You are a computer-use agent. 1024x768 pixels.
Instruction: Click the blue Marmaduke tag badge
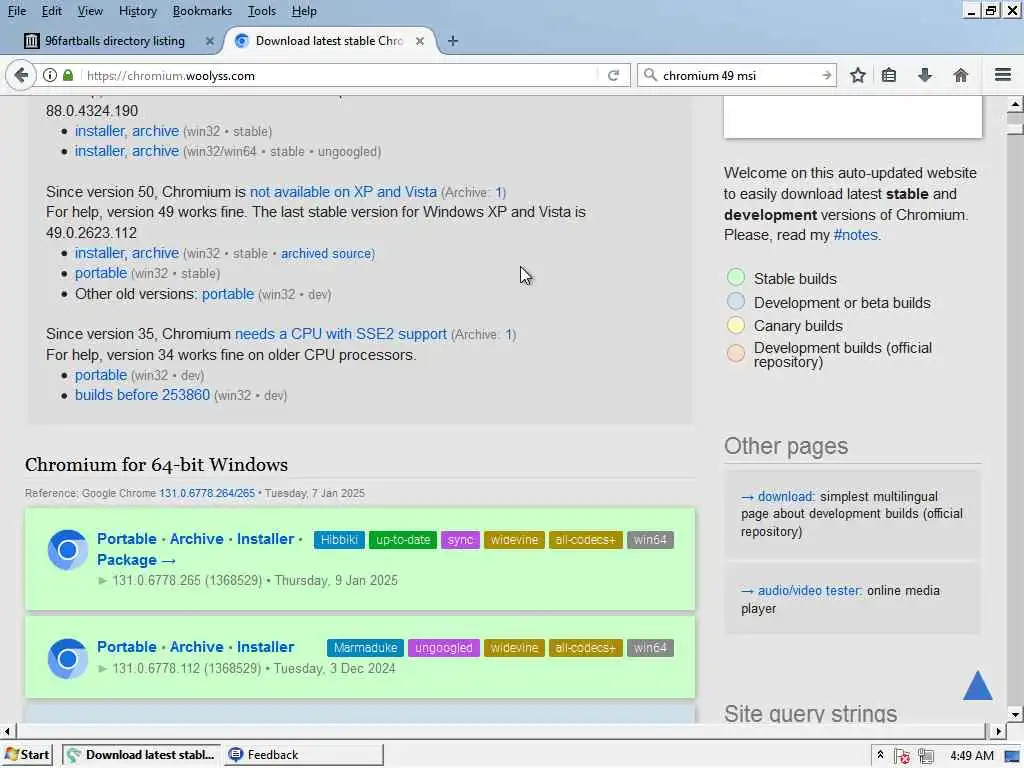coord(365,648)
